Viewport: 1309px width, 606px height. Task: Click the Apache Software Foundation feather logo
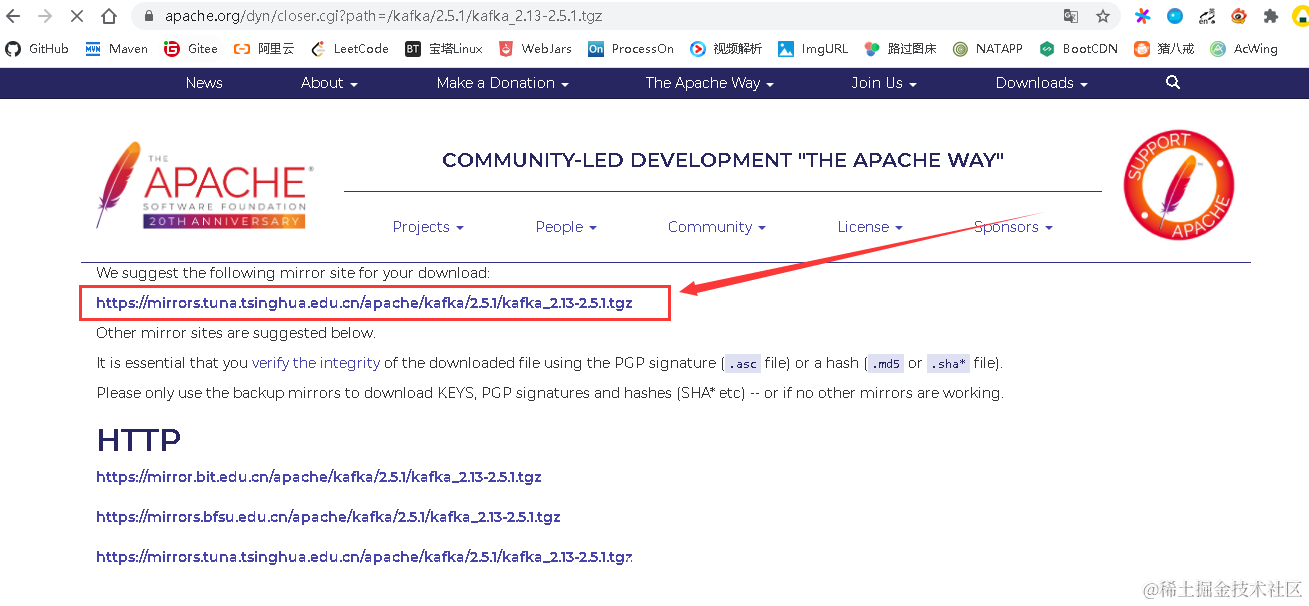pos(203,185)
